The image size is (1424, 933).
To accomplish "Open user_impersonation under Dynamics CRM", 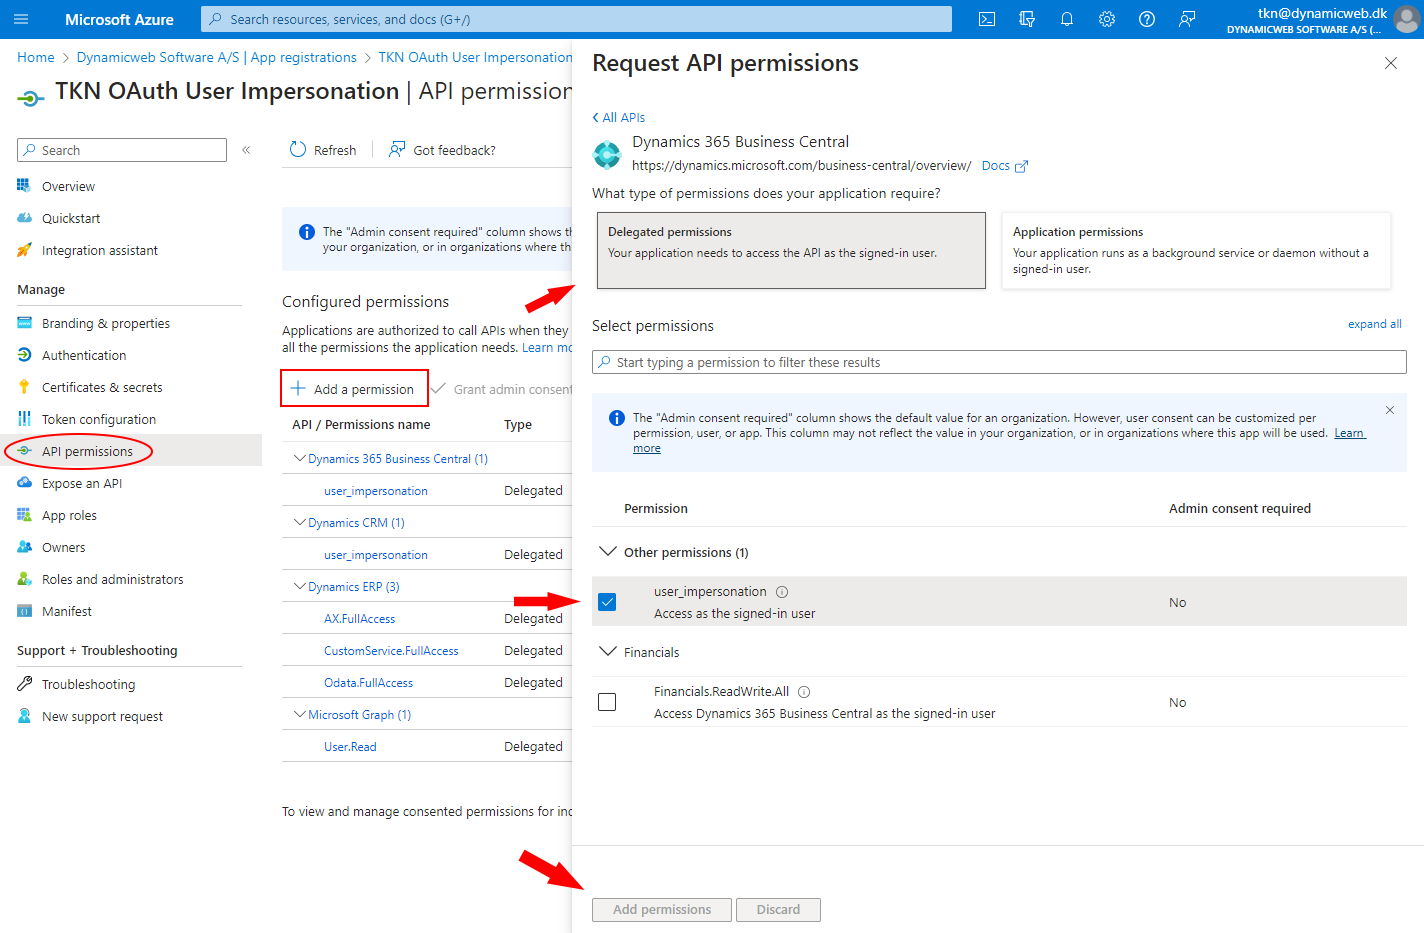I will pyautogui.click(x=375, y=555).
